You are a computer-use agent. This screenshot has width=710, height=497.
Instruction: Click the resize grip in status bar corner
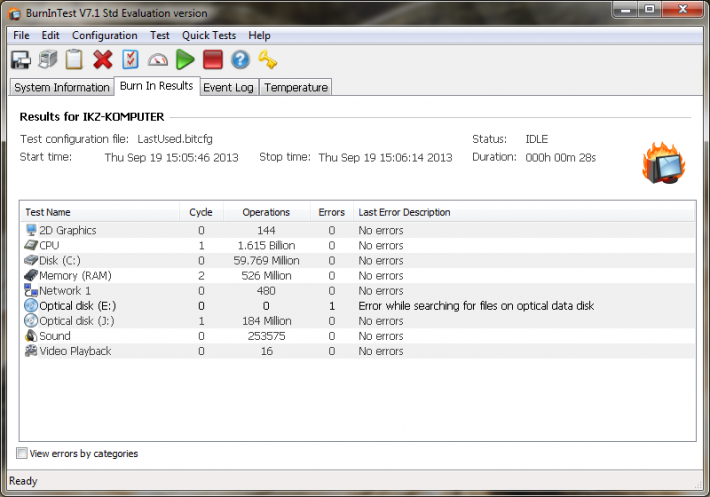(698, 484)
